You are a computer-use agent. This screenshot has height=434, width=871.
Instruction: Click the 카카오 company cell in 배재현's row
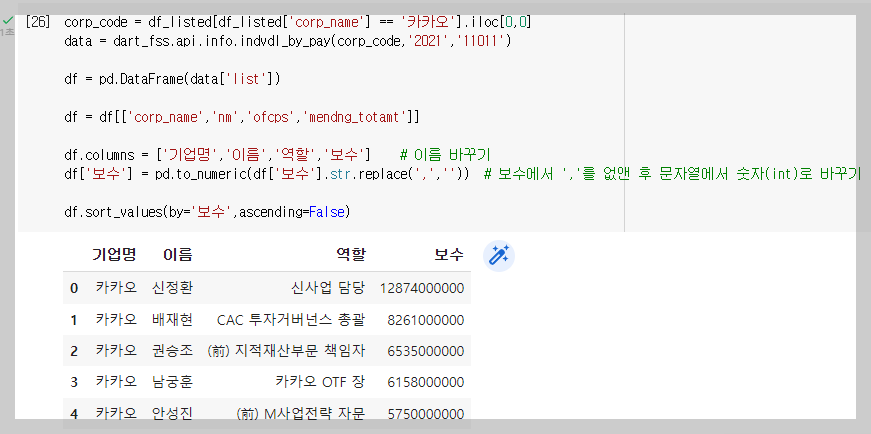click(116, 320)
